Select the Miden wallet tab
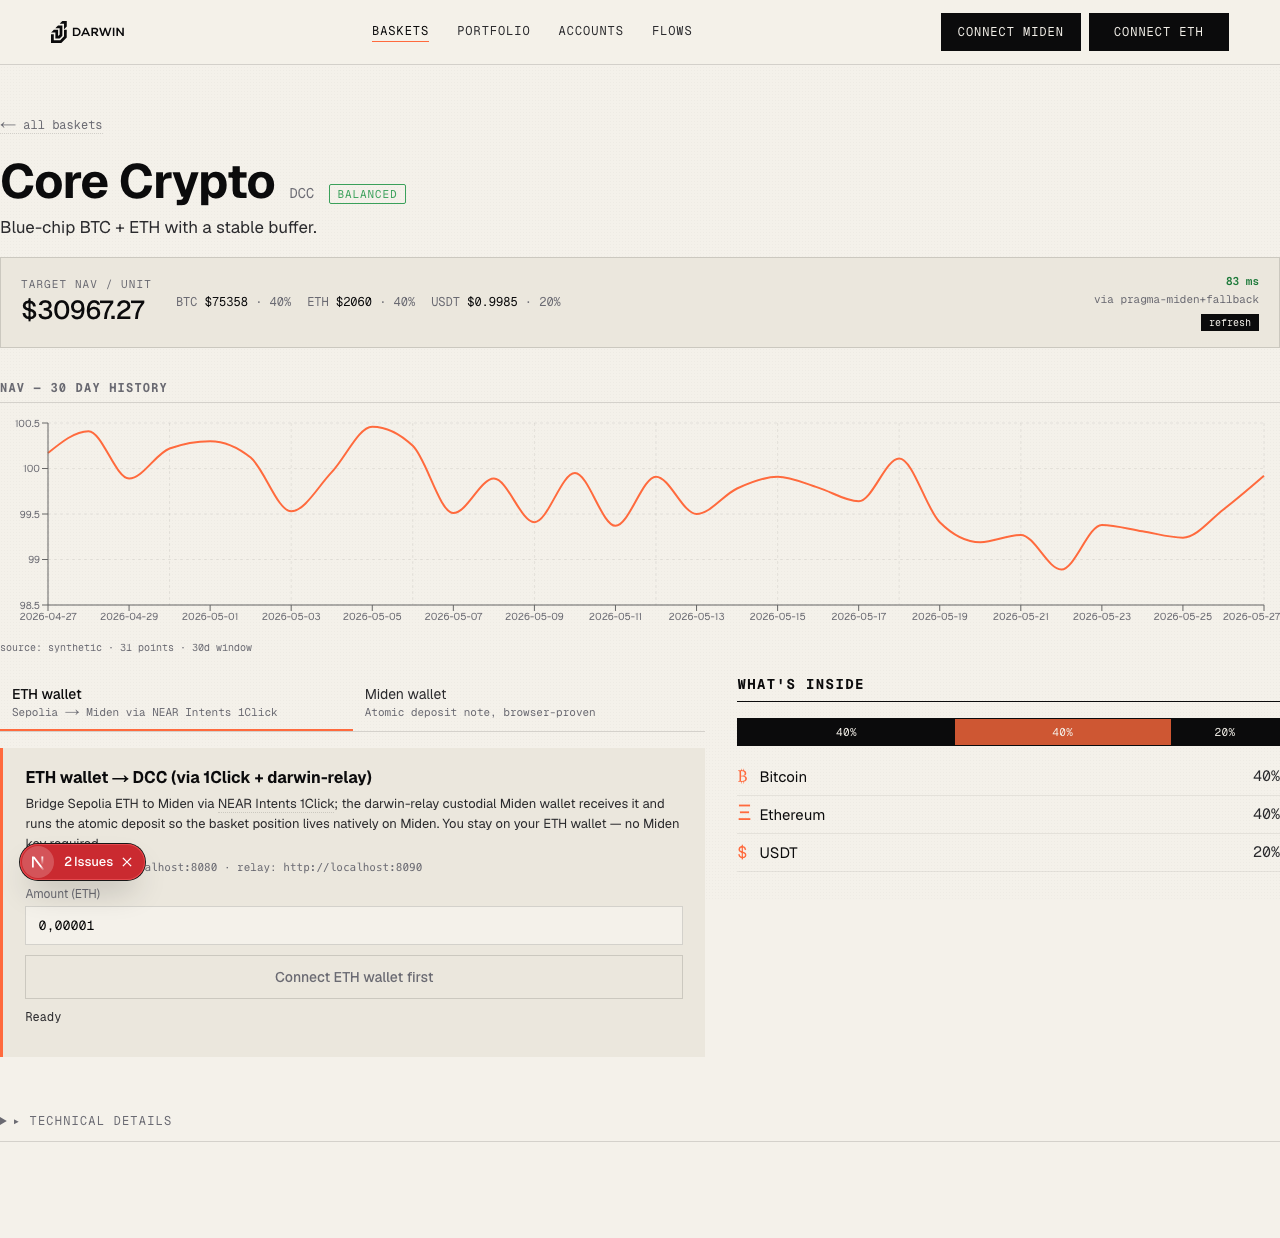1280x1238 pixels. coord(529,703)
